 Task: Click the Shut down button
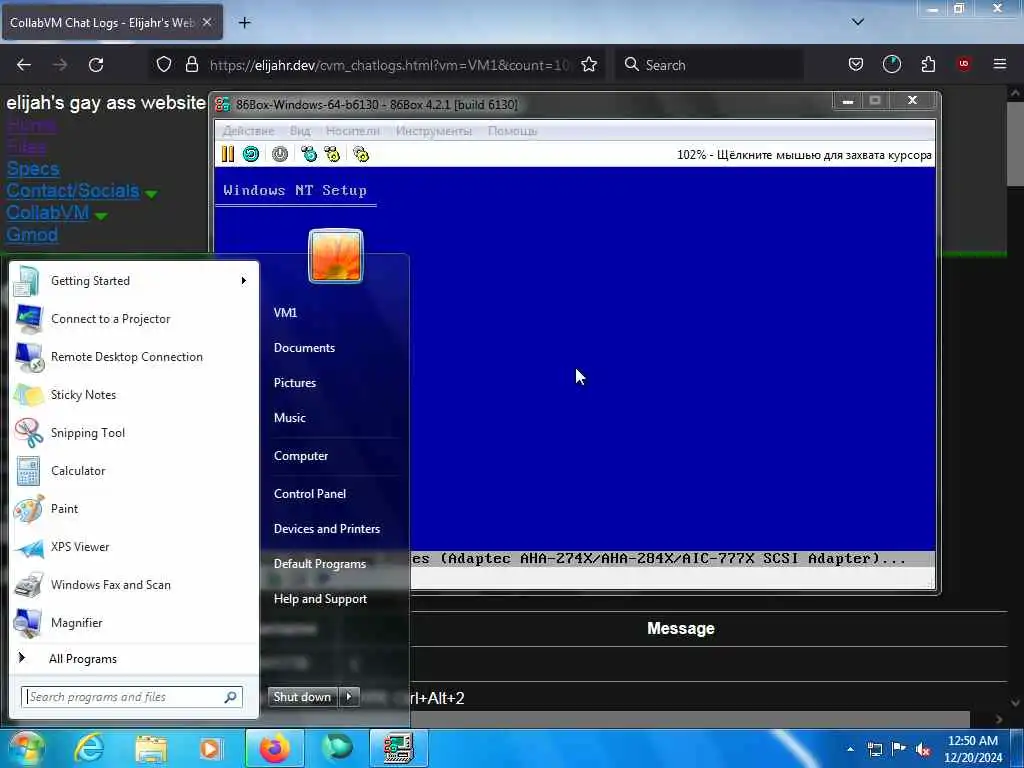303,697
